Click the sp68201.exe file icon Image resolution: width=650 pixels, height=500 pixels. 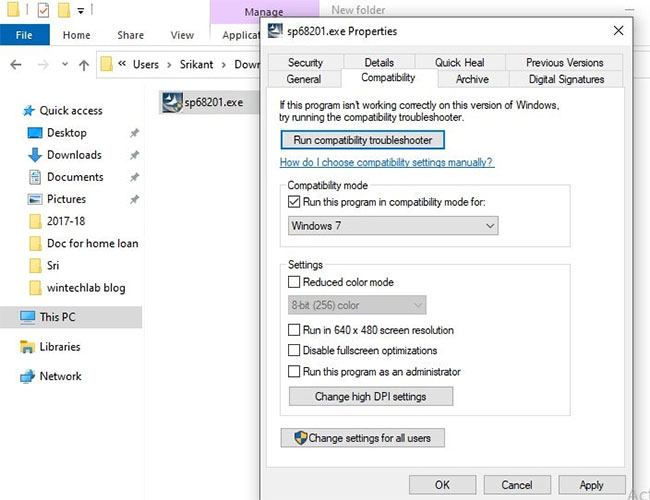point(170,102)
